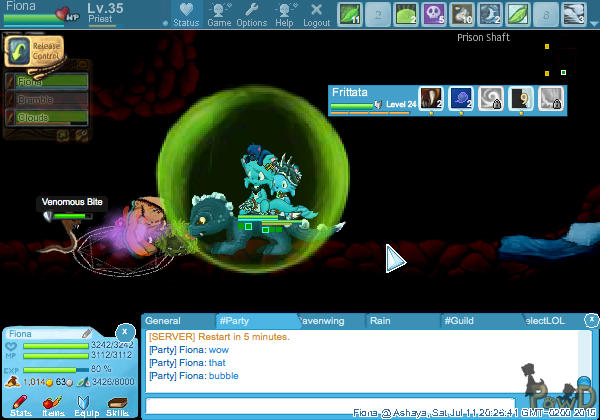Viewport: 600px width, 420px height.
Task: Open the Items bag
Action: 53,402
